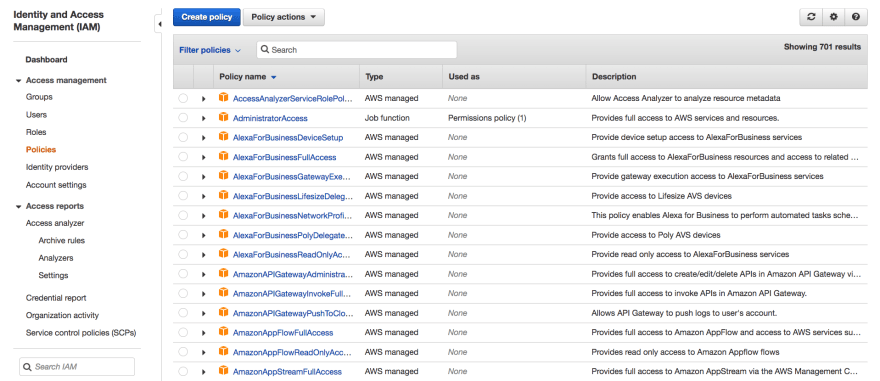The width and height of the screenshot is (880, 381).
Task: Click the Create policy button
Action: tap(207, 17)
